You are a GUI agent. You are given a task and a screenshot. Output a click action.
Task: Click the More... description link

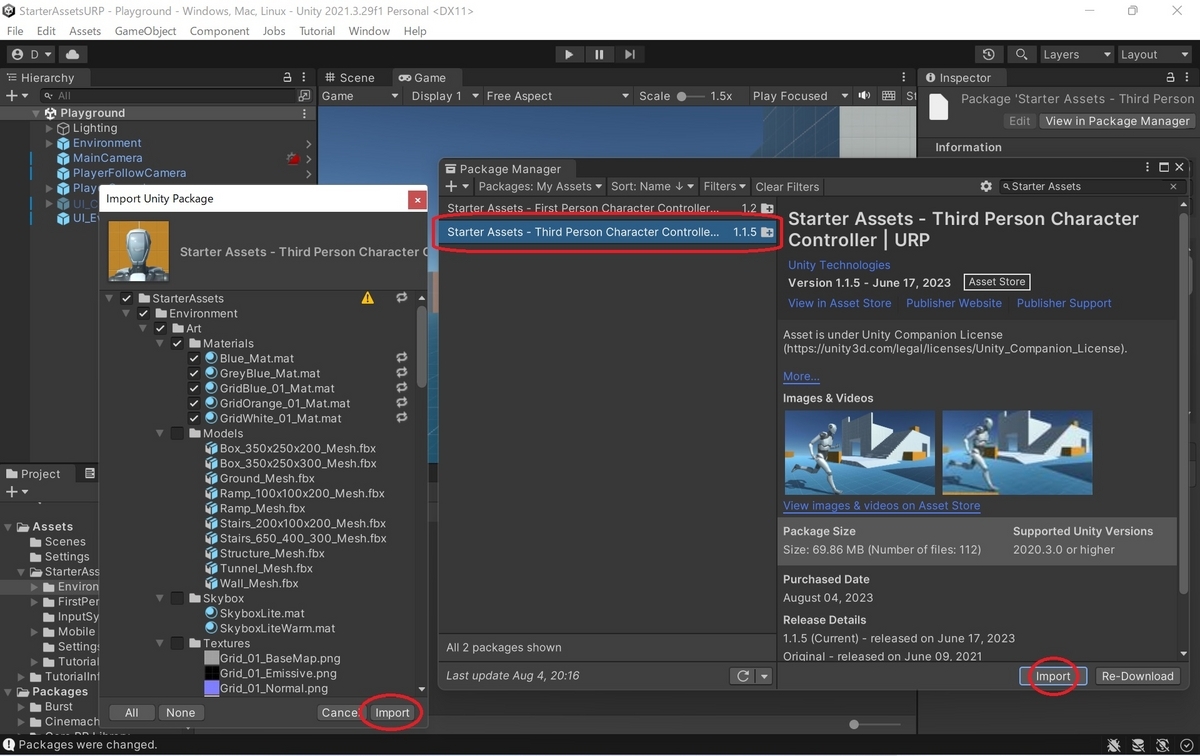click(801, 376)
